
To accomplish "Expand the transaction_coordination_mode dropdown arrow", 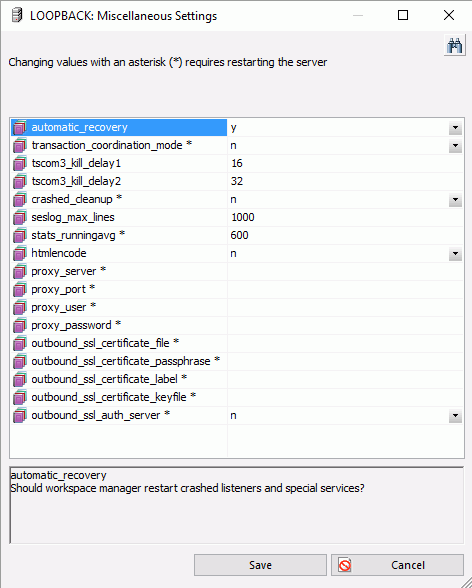I will click(x=455, y=146).
